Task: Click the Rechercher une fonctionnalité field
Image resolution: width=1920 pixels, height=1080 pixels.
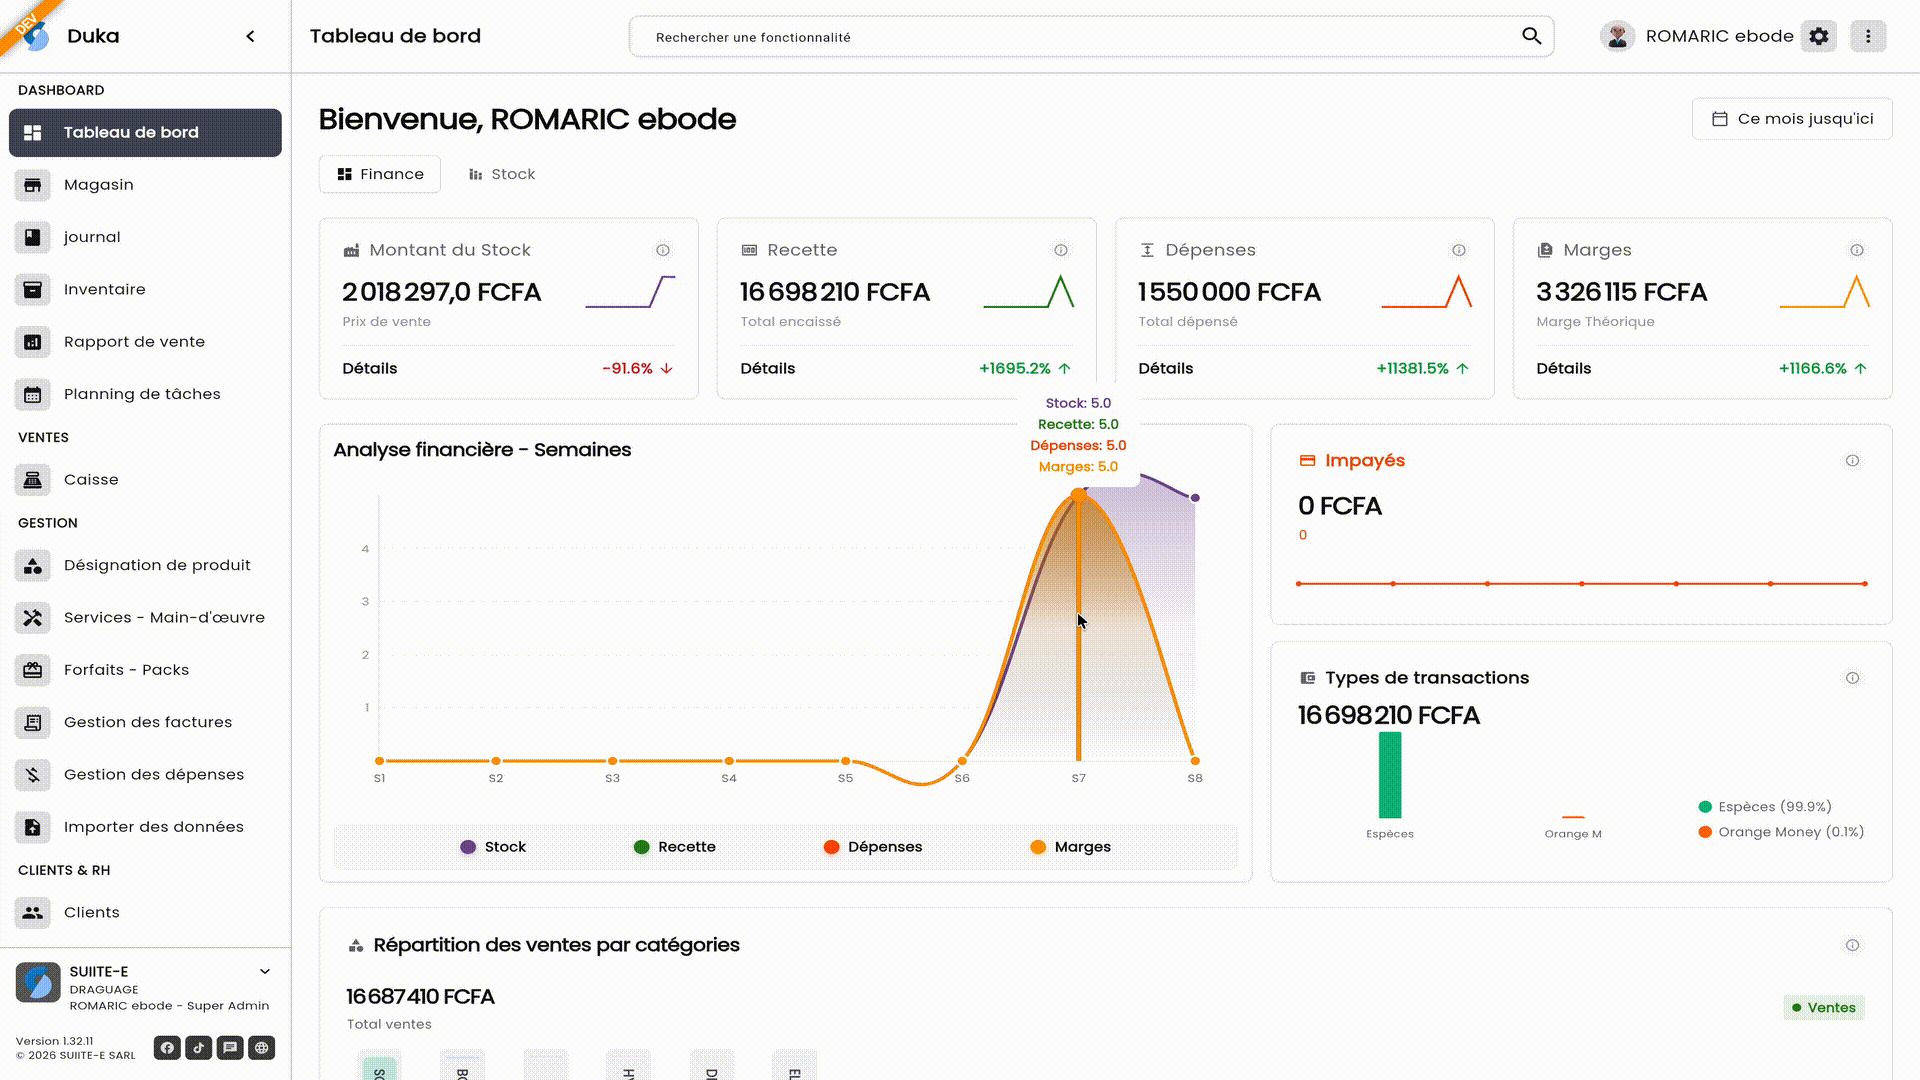Action: pos(1080,37)
